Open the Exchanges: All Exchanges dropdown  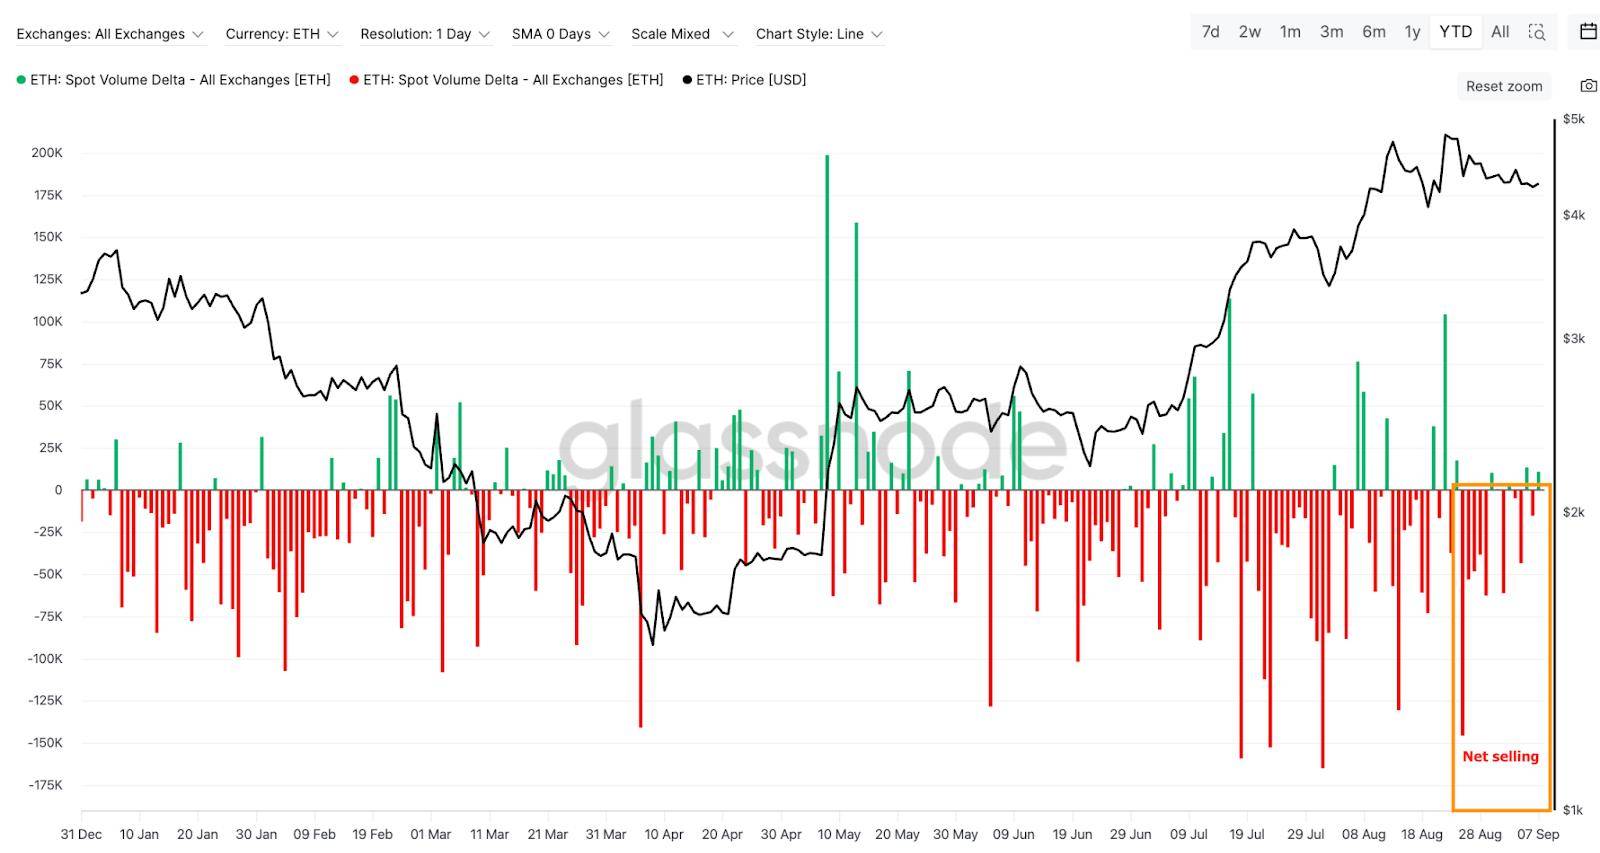coord(110,34)
